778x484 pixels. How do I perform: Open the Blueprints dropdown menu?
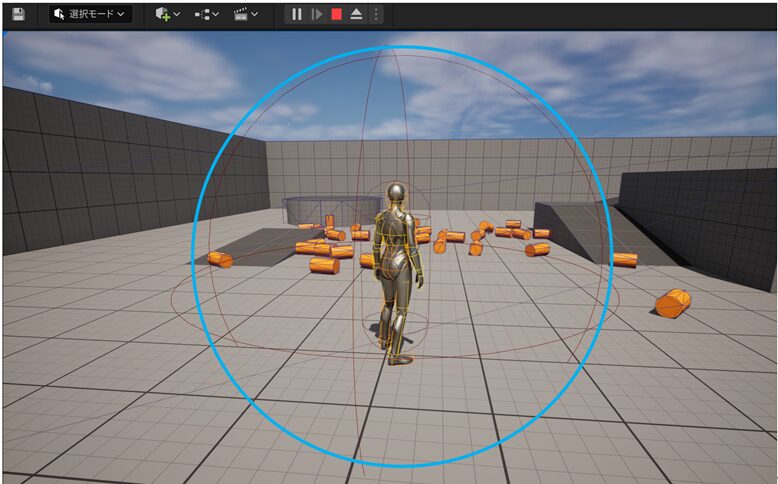(x=206, y=14)
